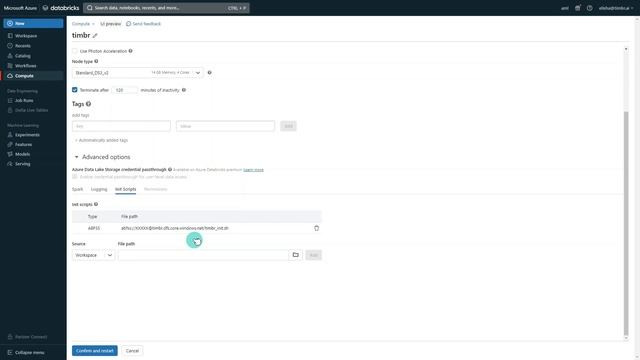The image size is (640, 360).
Task: Open the gift box what's-new icon
Action: [578, 8]
